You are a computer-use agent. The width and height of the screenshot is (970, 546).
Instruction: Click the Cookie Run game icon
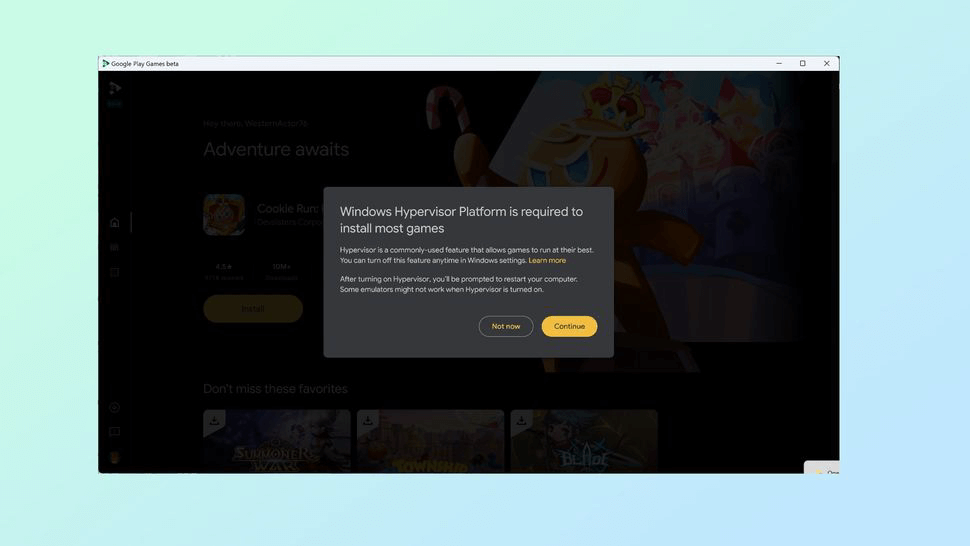pos(224,215)
